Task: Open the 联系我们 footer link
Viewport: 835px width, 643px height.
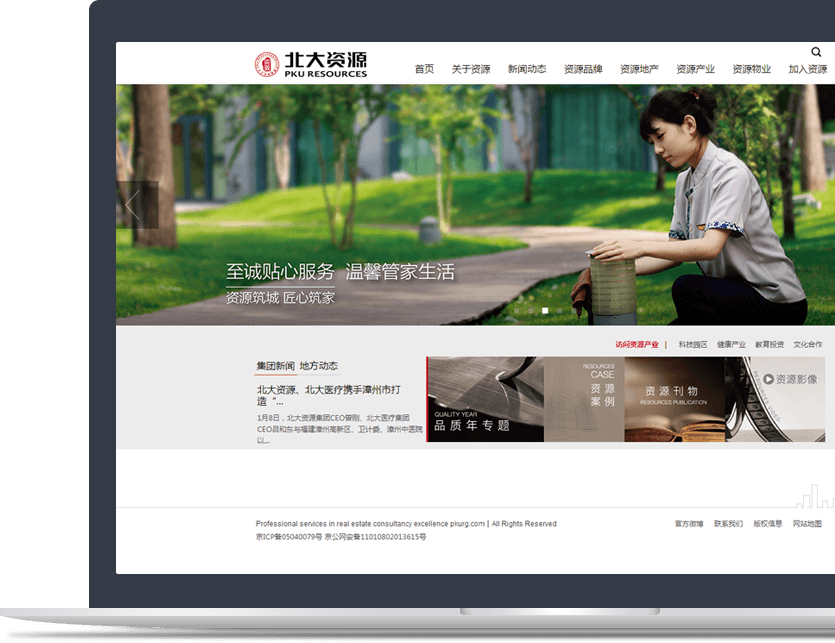Action: [x=728, y=524]
